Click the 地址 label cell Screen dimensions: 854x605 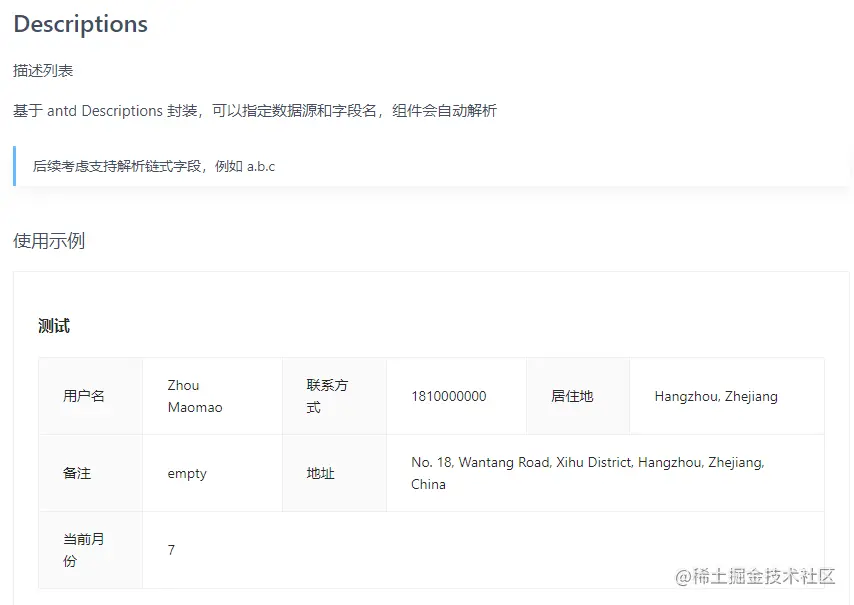coord(334,473)
